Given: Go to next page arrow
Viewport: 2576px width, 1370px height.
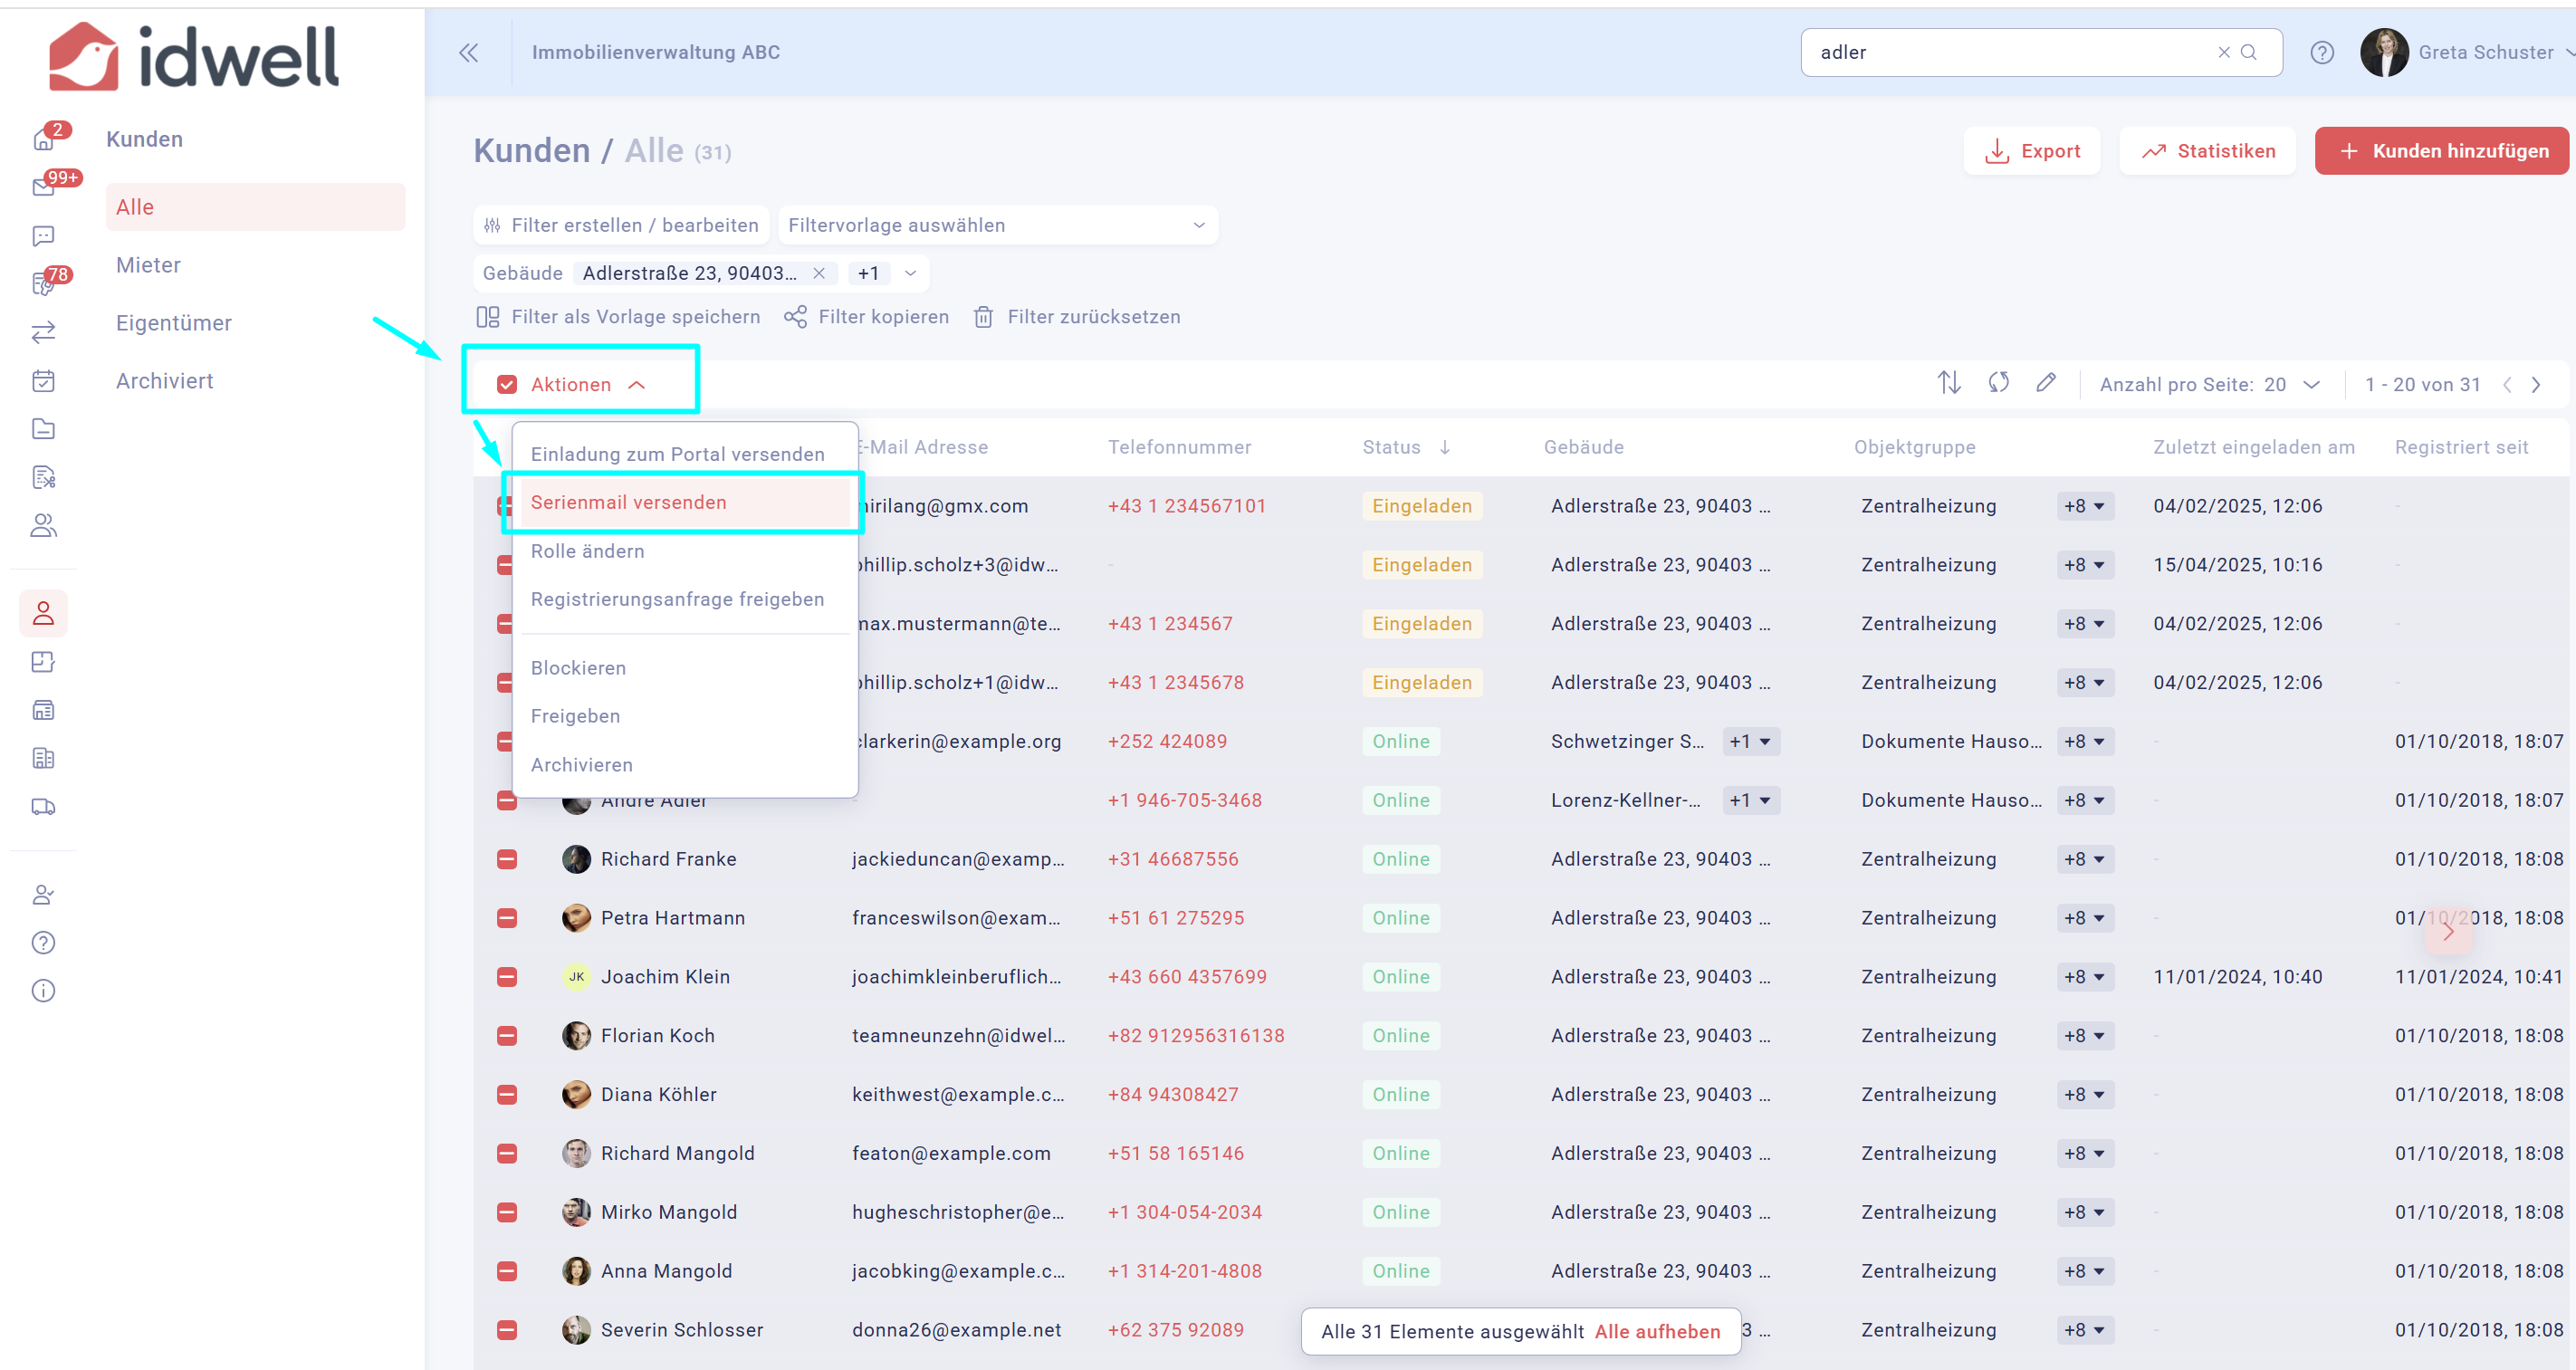Looking at the screenshot, I should pos(2536,385).
